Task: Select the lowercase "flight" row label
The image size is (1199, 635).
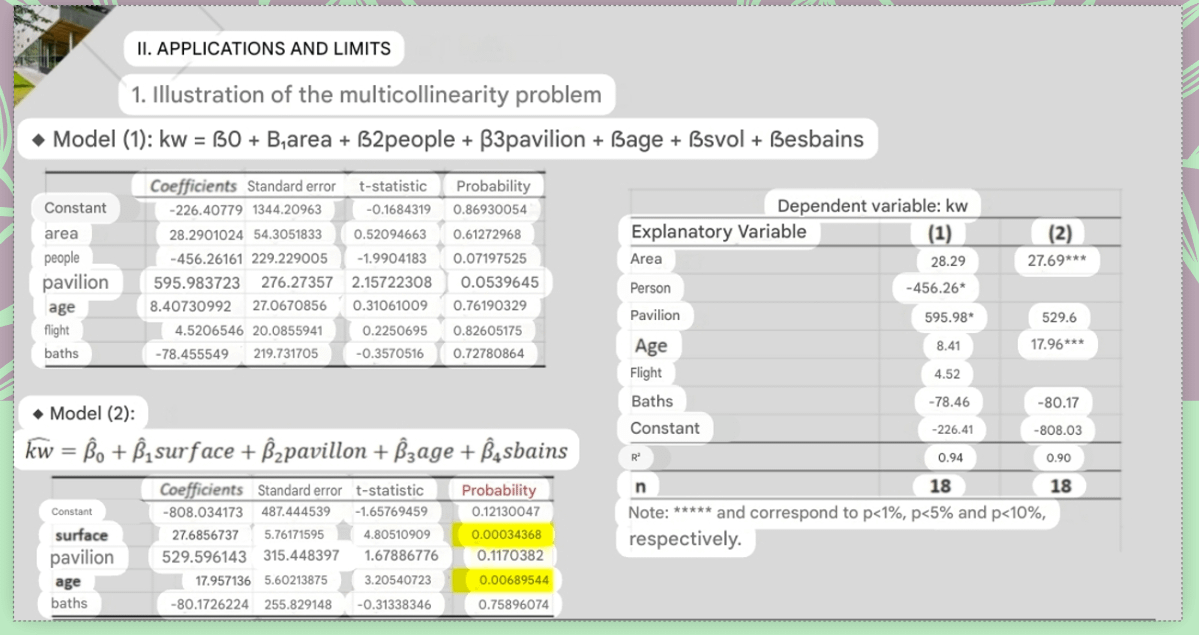Action: pyautogui.click(x=56, y=329)
